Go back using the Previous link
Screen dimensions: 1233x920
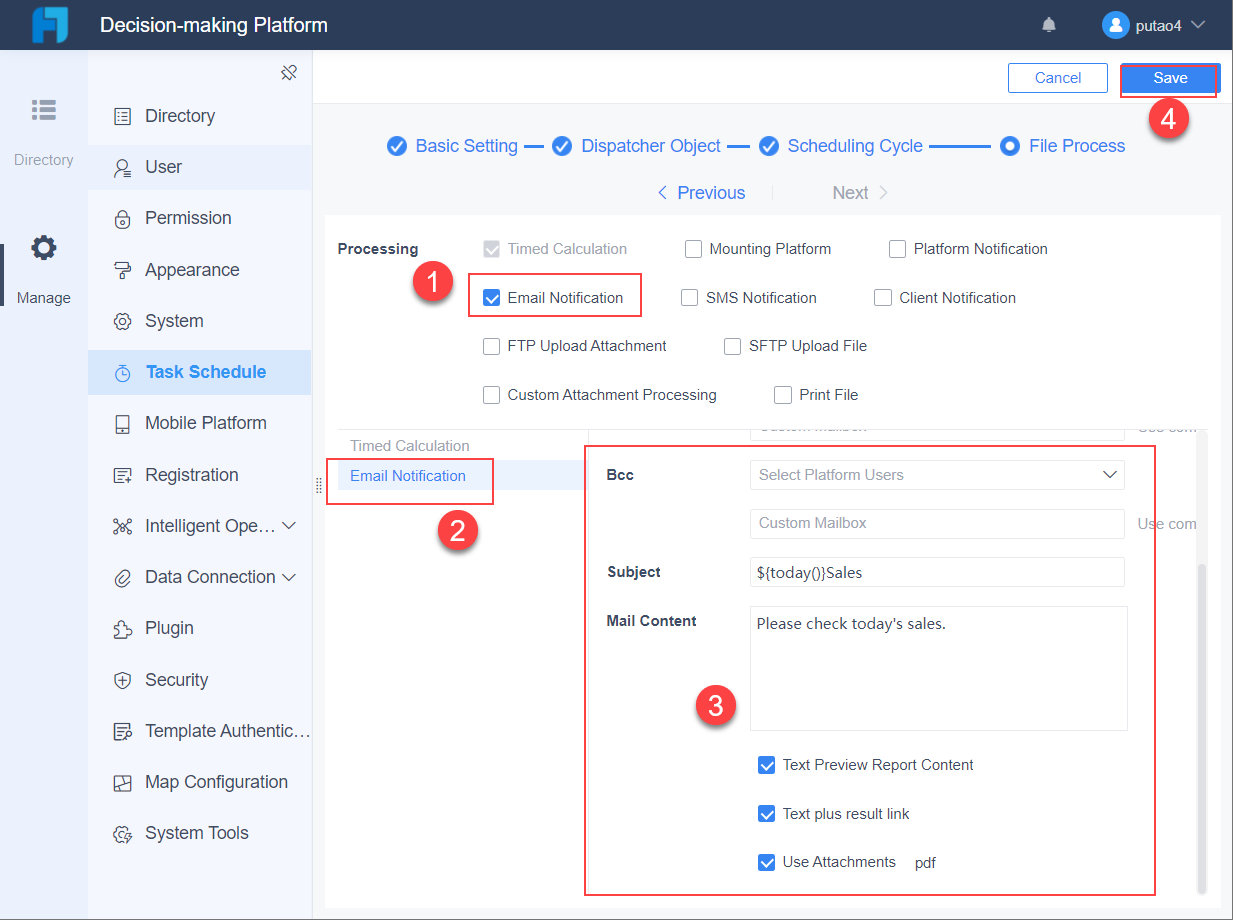coord(701,192)
